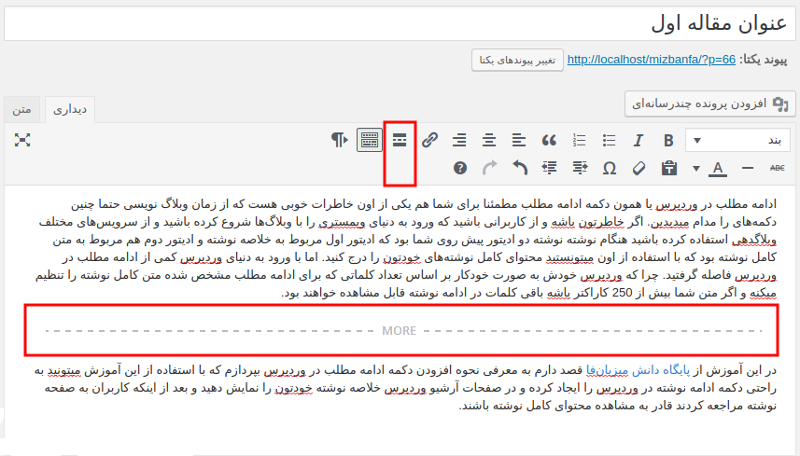Insert a numbered list
Screen dimensions: 800x456
[x=579, y=140]
